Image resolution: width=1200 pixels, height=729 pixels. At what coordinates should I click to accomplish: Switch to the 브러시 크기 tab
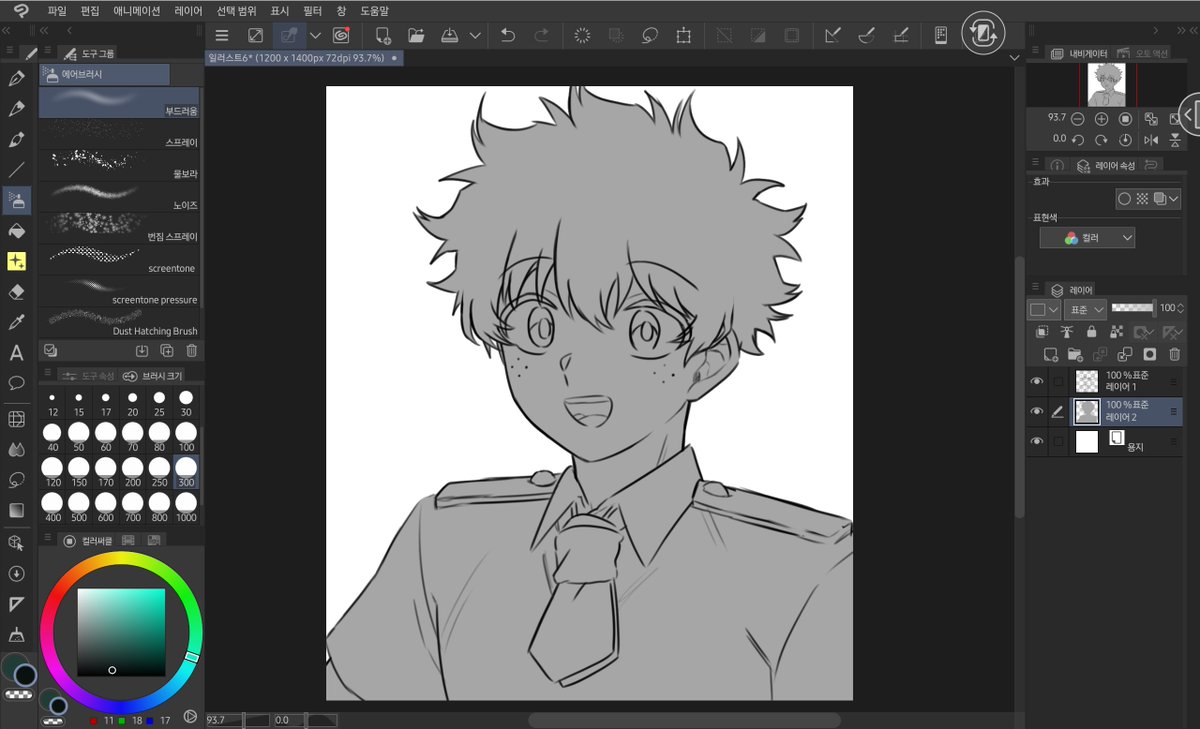pyautogui.click(x=152, y=376)
